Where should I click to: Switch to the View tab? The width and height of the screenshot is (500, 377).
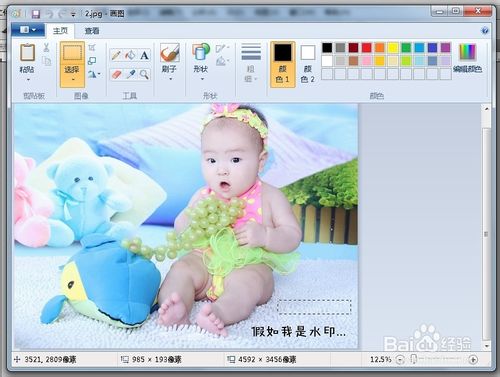[92, 31]
